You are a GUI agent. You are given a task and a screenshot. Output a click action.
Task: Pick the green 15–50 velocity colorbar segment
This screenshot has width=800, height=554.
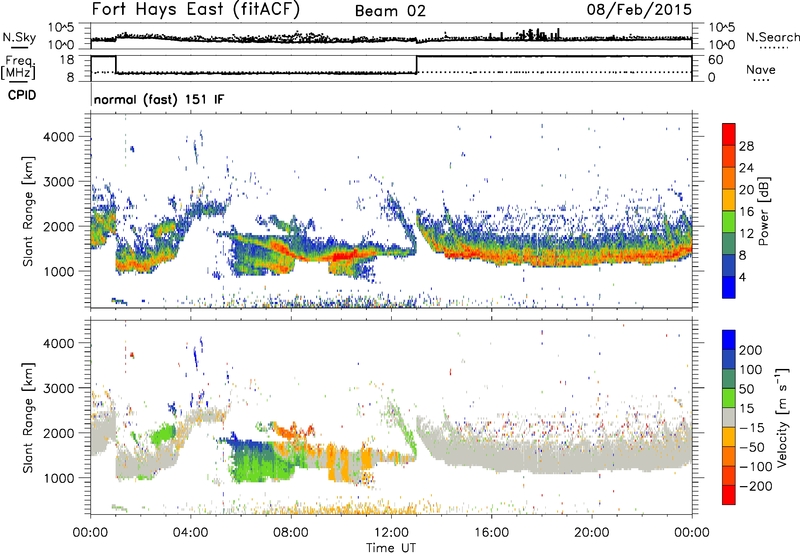[729, 398]
